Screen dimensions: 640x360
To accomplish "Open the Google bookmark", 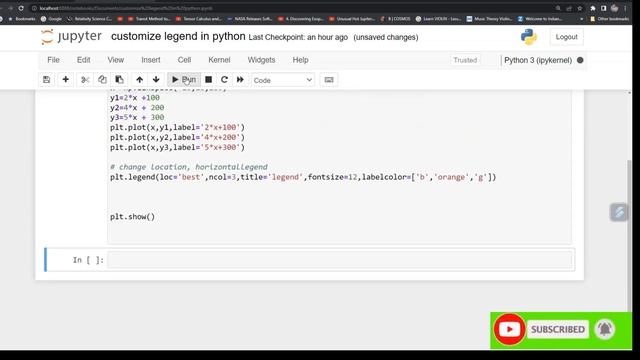I will (x=51, y=19).
